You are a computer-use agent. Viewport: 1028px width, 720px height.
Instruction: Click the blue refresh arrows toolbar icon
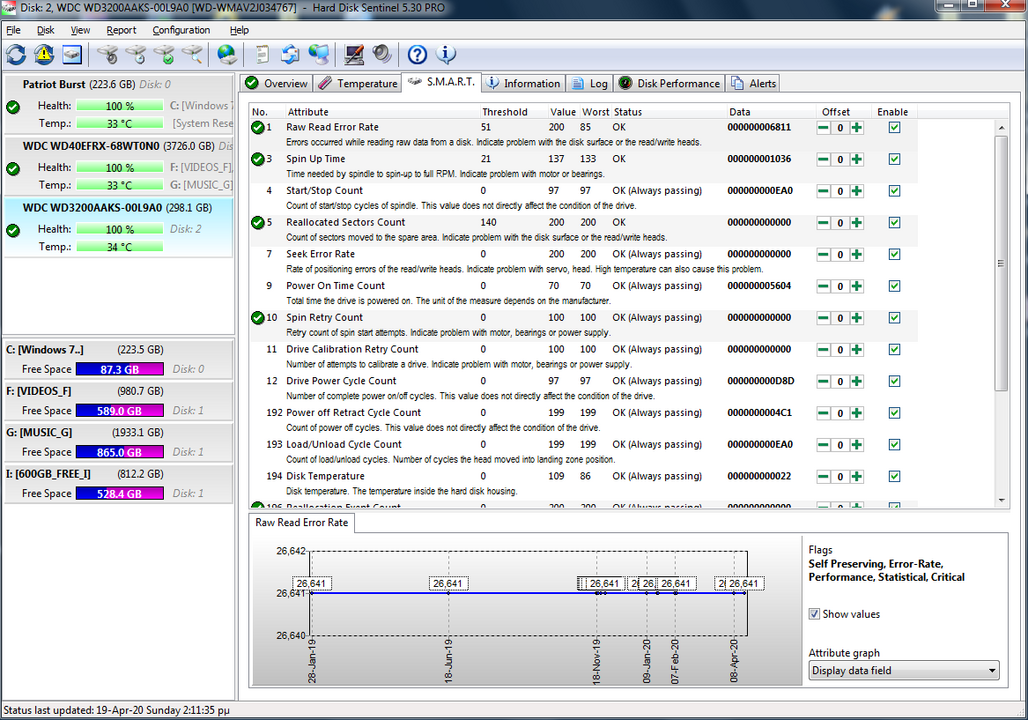pos(16,54)
